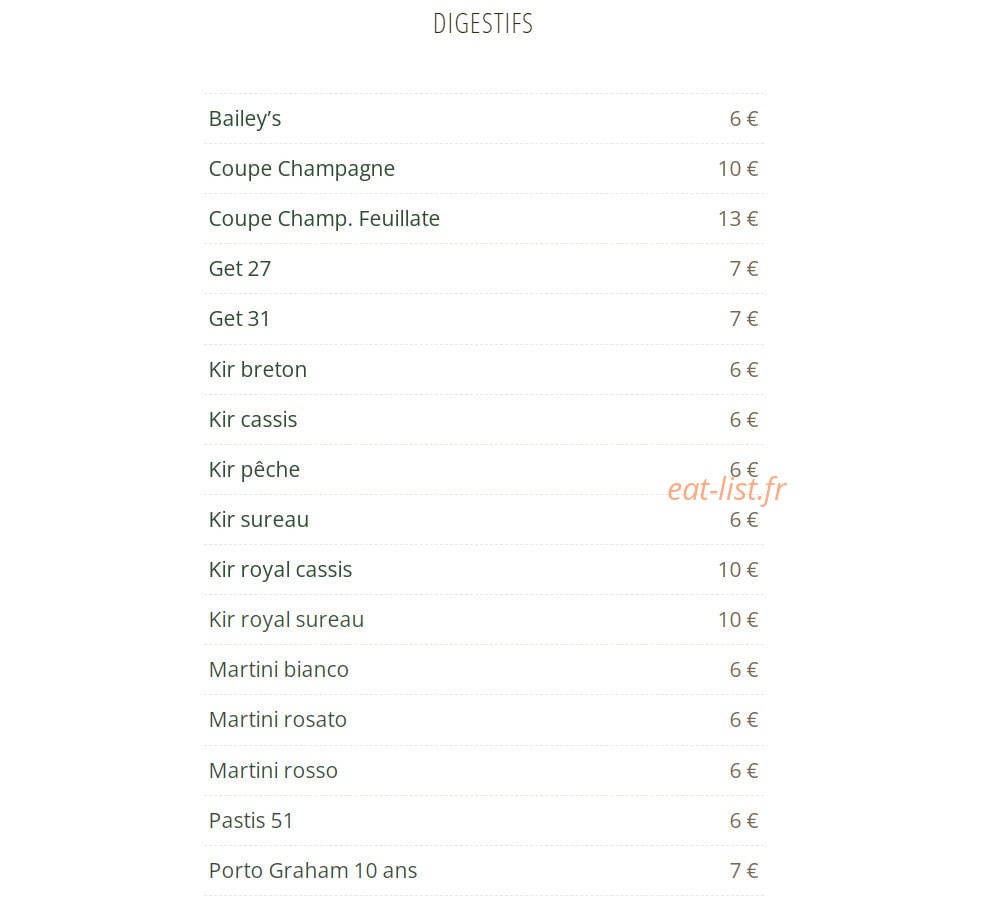This screenshot has width=985, height=919.
Task: Click the eat-list.fr watermark
Action: (727, 490)
